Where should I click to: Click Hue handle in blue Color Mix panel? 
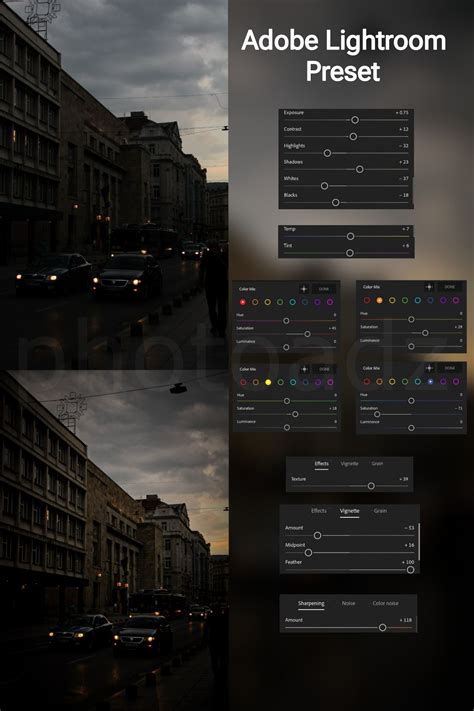411,401
